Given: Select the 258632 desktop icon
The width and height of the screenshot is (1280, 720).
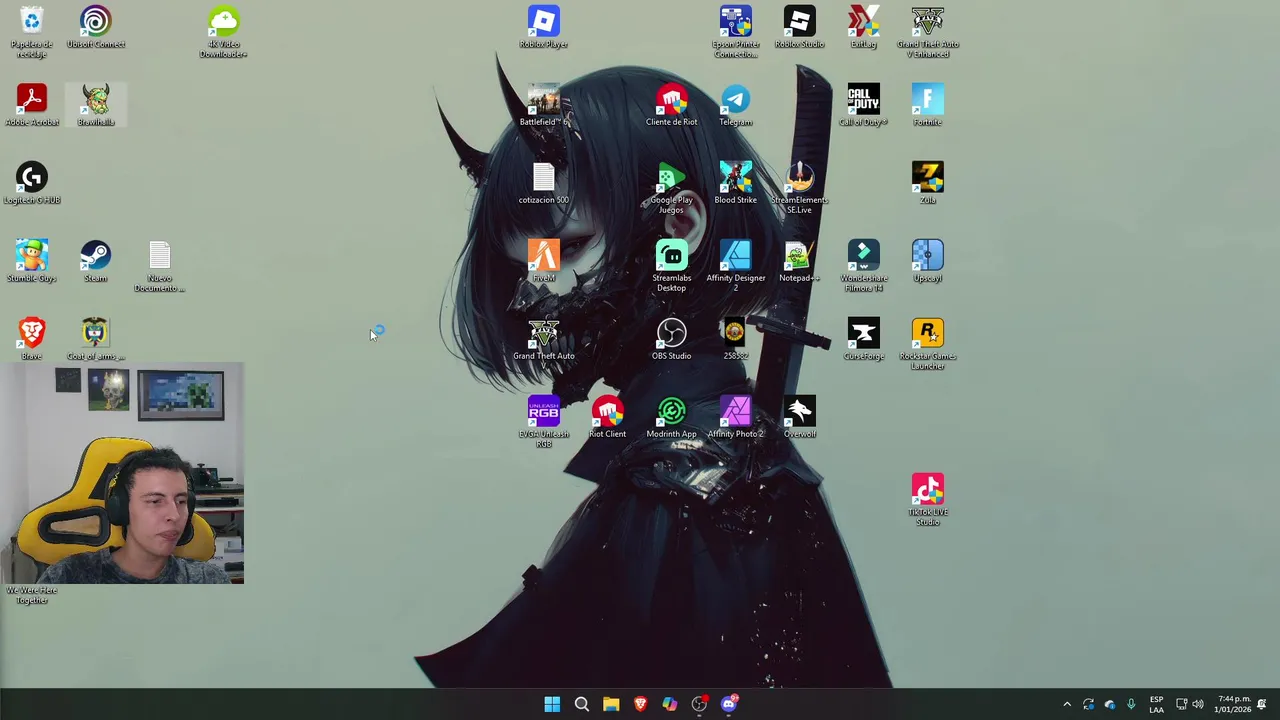Looking at the screenshot, I should 736,340.
